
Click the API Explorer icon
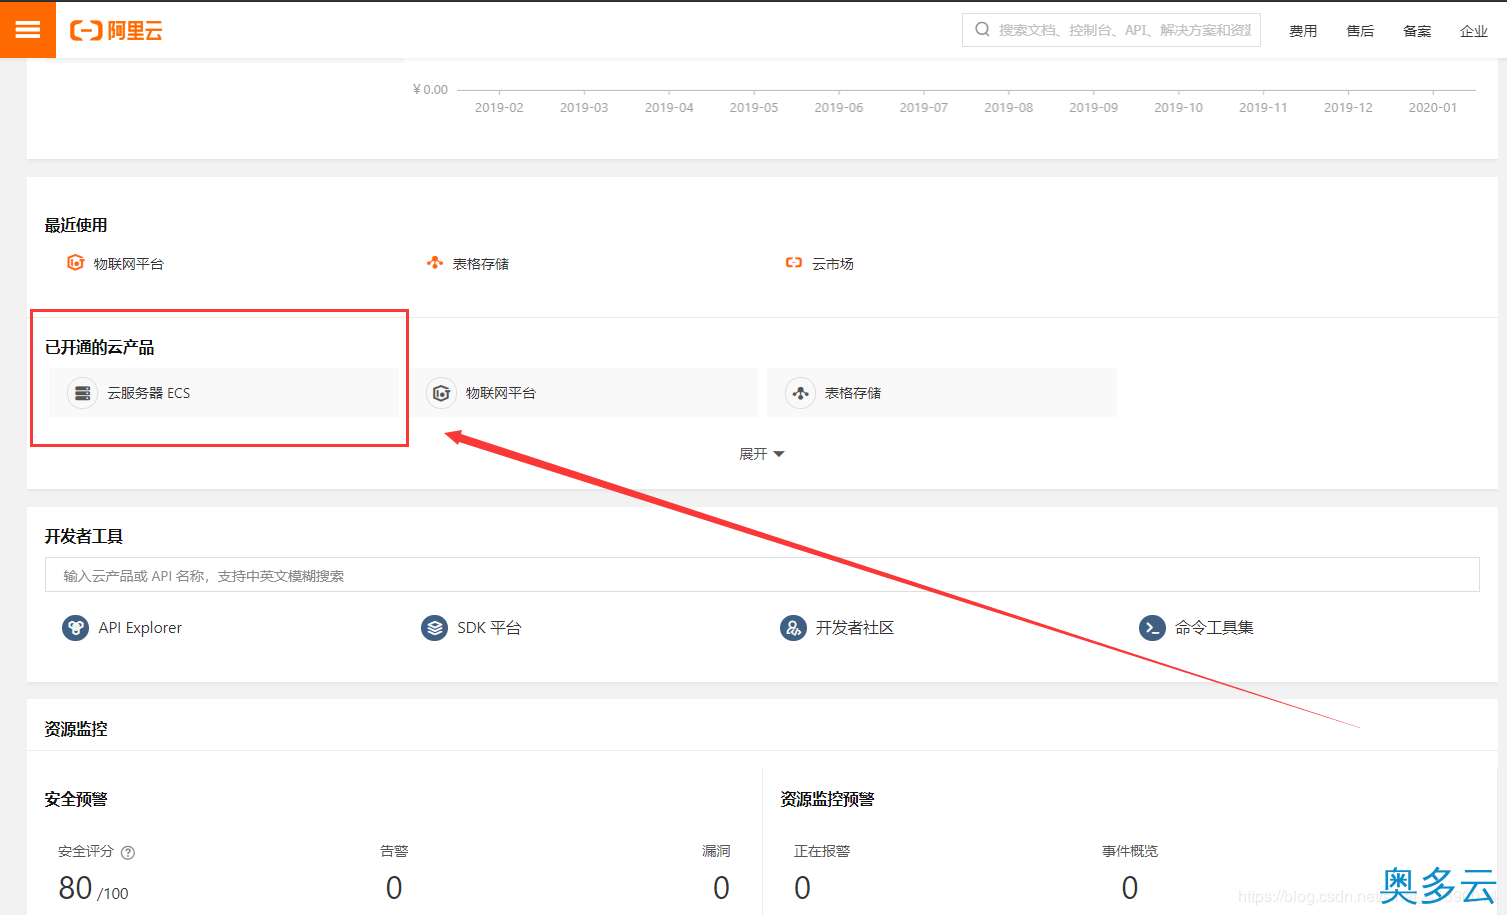click(75, 628)
